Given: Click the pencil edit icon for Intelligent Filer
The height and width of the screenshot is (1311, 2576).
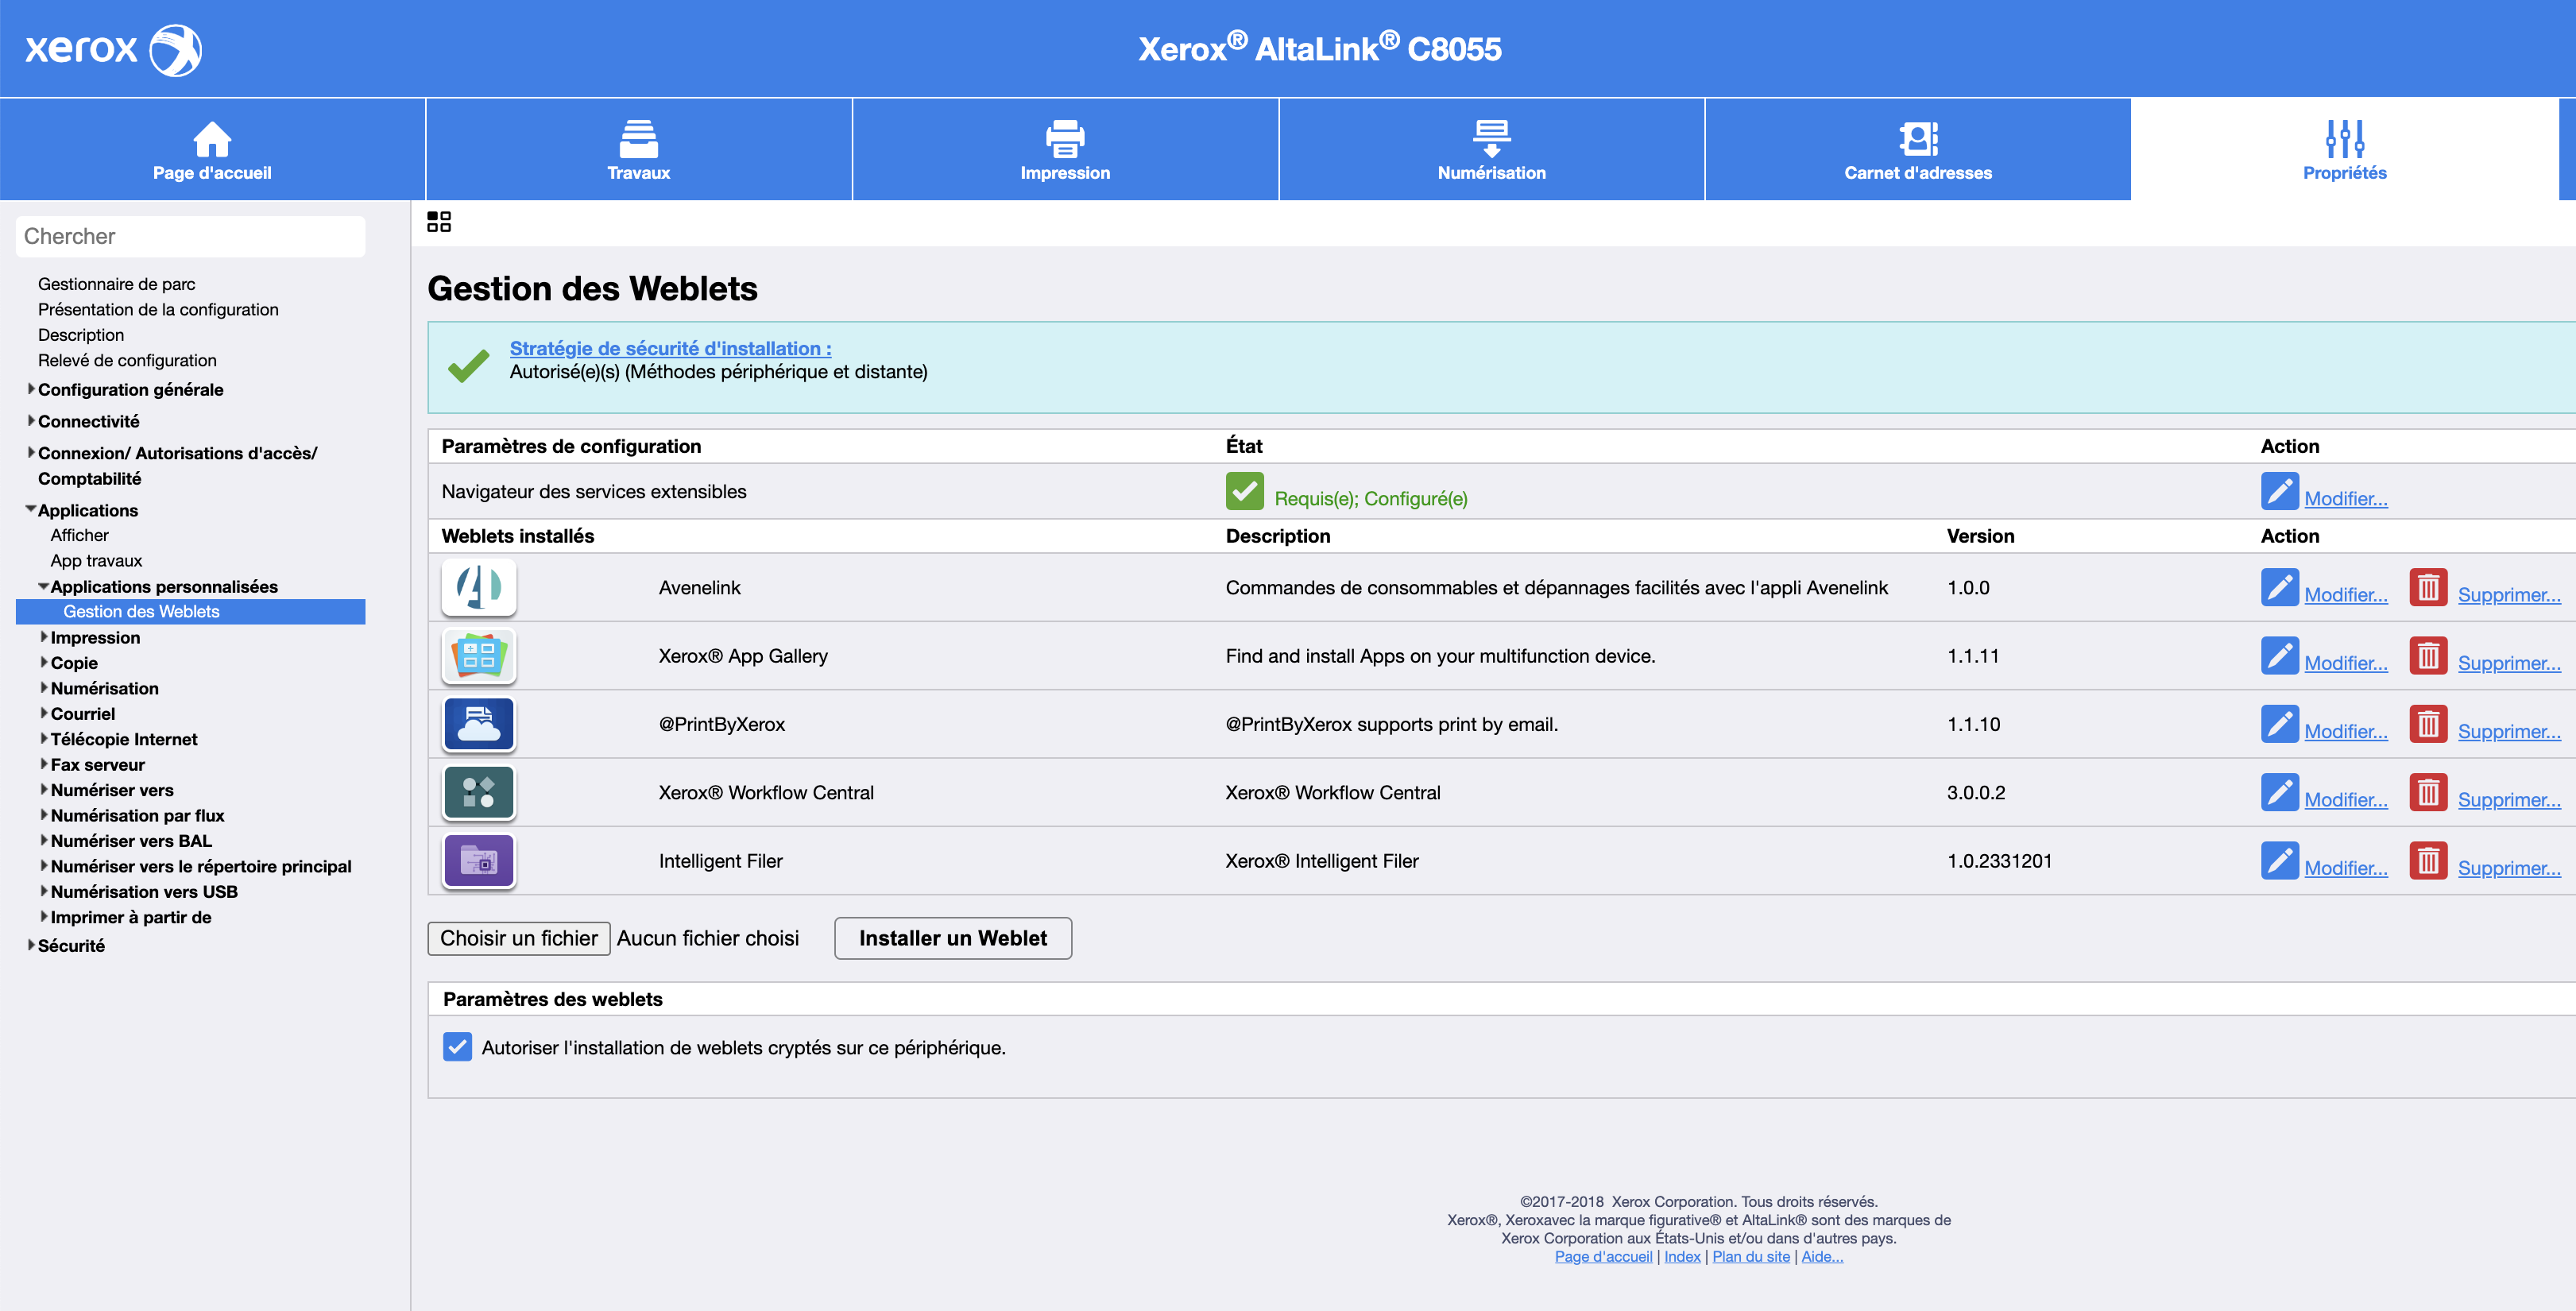Looking at the screenshot, I should (x=2279, y=860).
